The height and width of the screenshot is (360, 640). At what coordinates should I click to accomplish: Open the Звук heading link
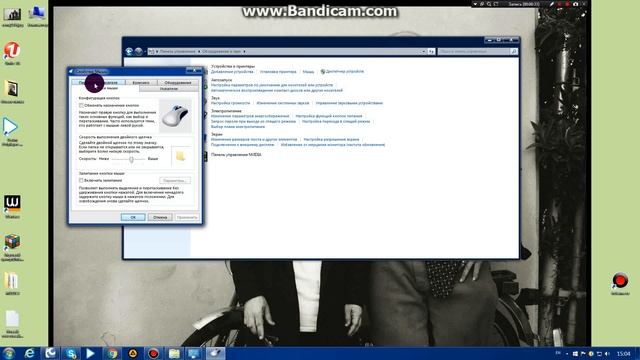215,98
